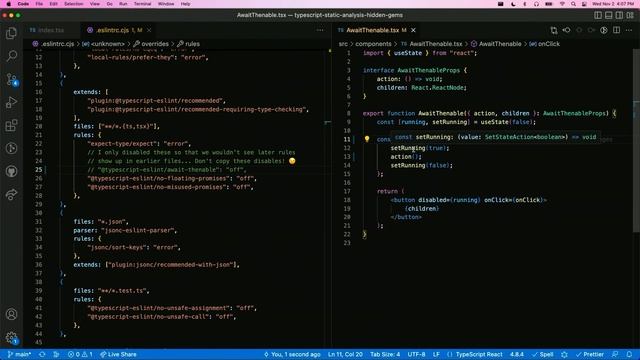Click the date and time in menu bar

(x=613, y=4)
